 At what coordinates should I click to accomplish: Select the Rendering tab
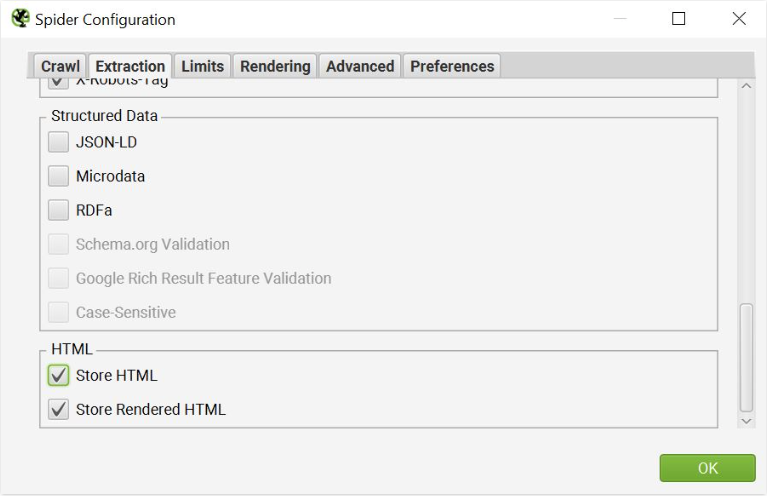275,66
